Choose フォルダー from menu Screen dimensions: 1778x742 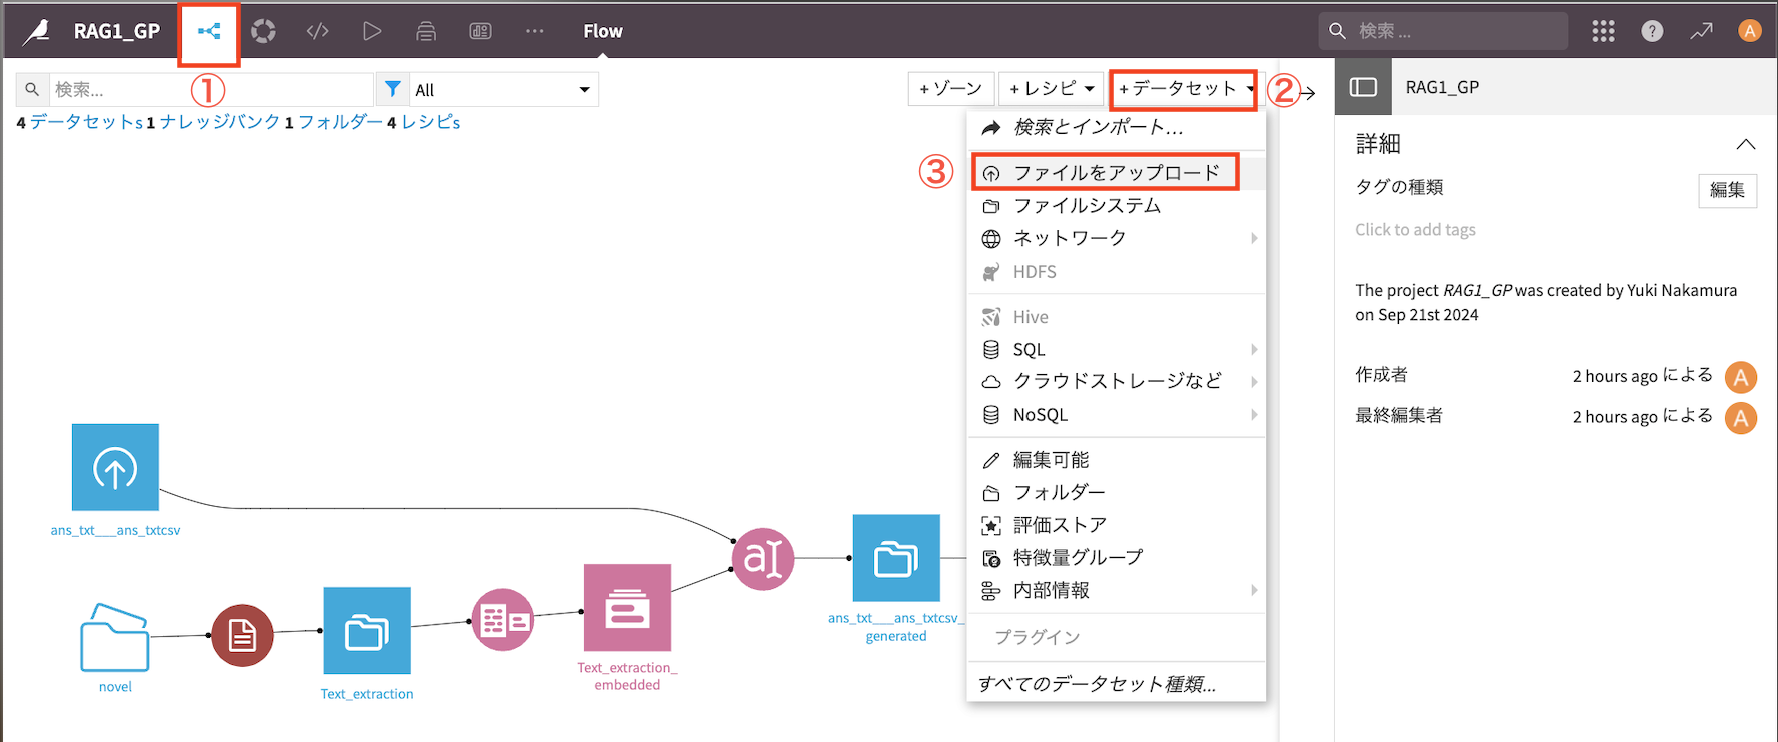pyautogui.click(x=1117, y=492)
